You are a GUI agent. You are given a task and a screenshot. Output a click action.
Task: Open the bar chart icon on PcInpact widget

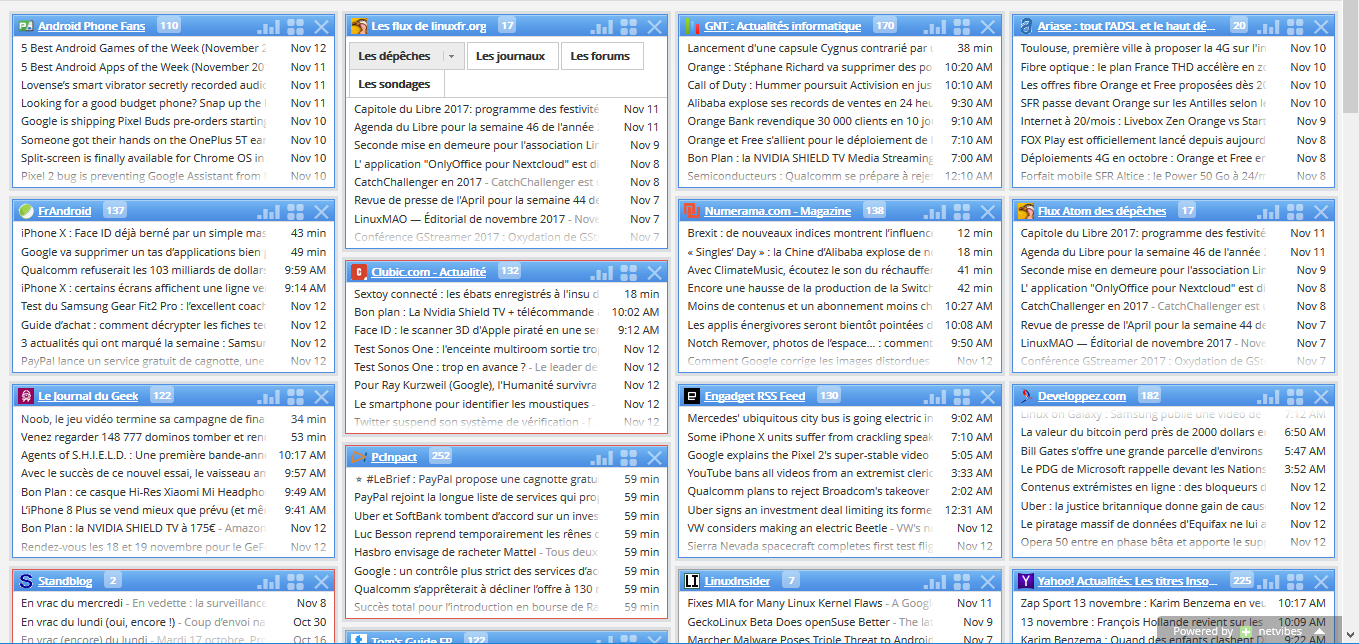click(x=601, y=457)
